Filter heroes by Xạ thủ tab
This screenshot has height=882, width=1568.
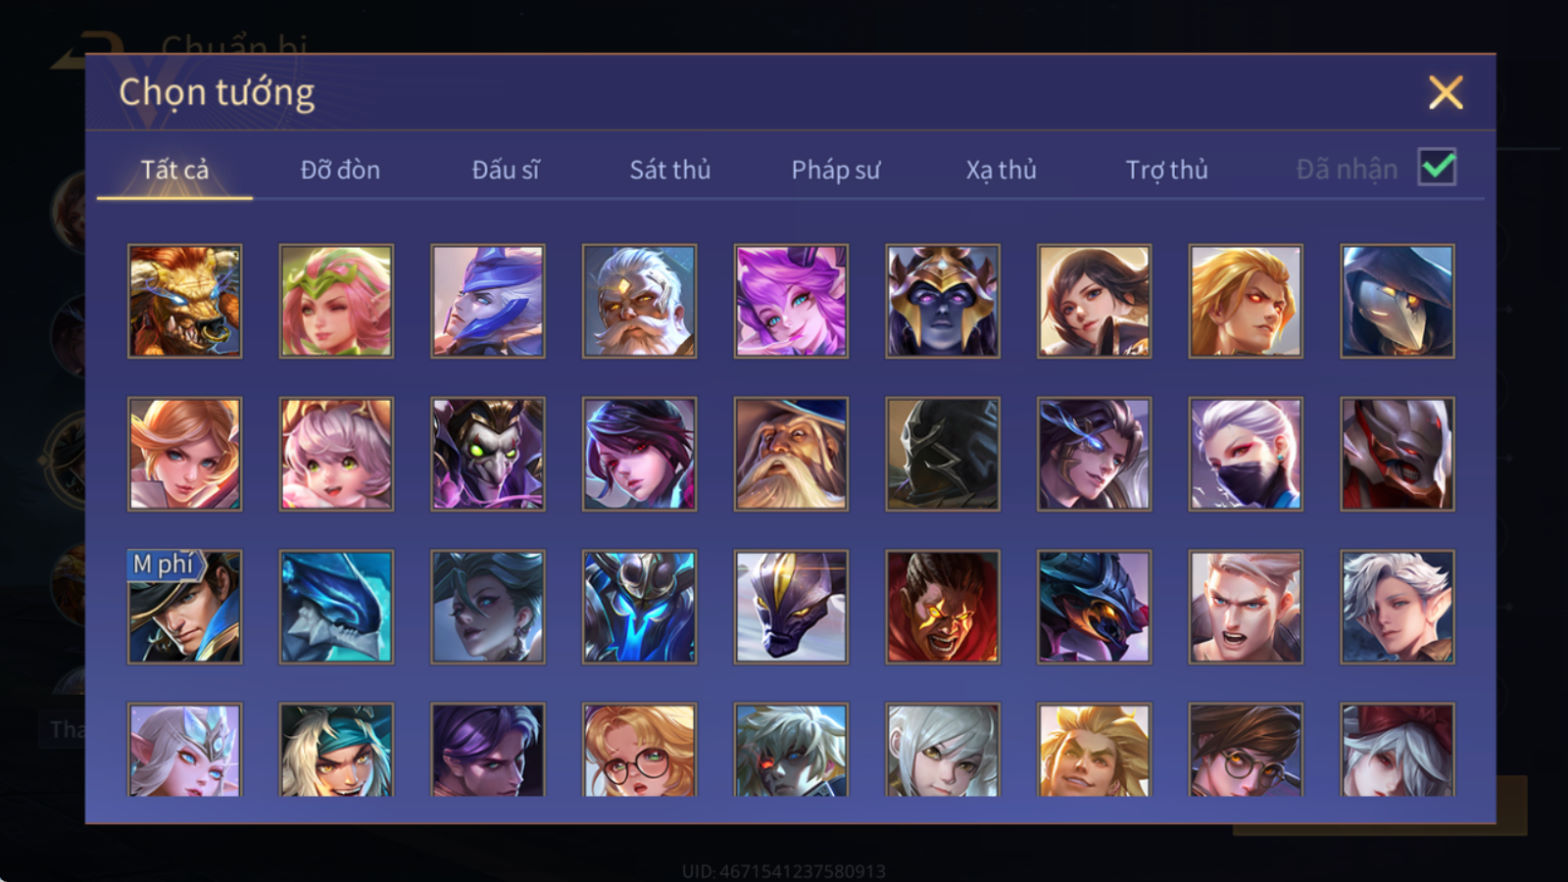pos(1001,170)
